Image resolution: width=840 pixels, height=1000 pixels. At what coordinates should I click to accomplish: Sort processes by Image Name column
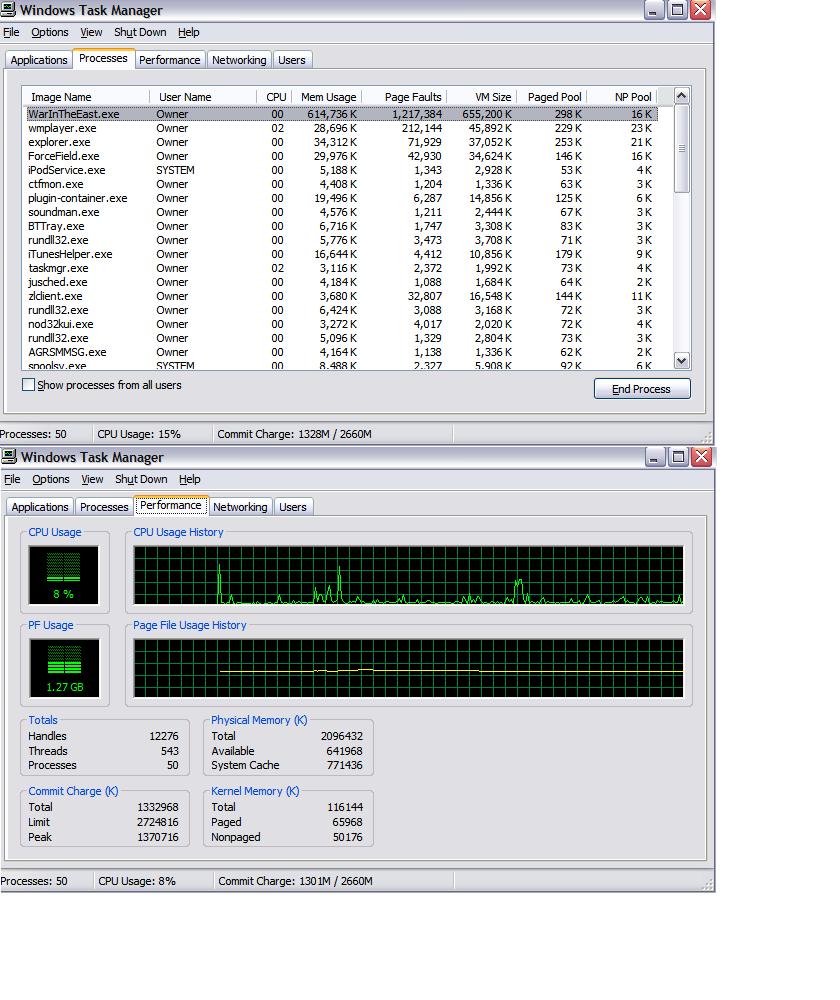click(x=86, y=97)
